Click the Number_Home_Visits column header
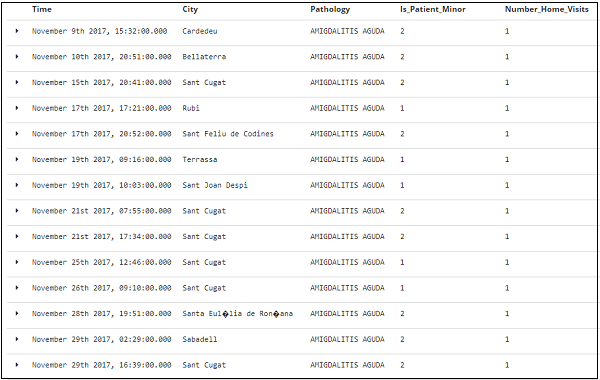600x380 pixels. [x=547, y=9]
